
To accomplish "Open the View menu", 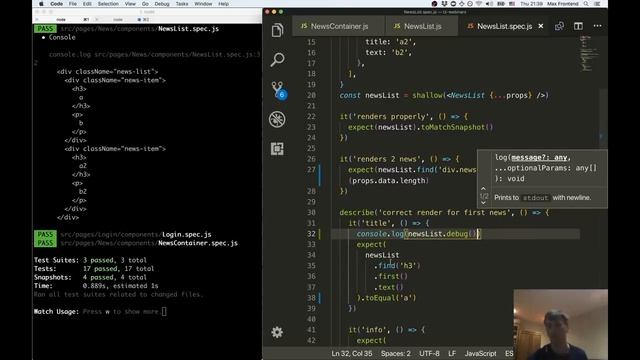I will pos(130,4).
